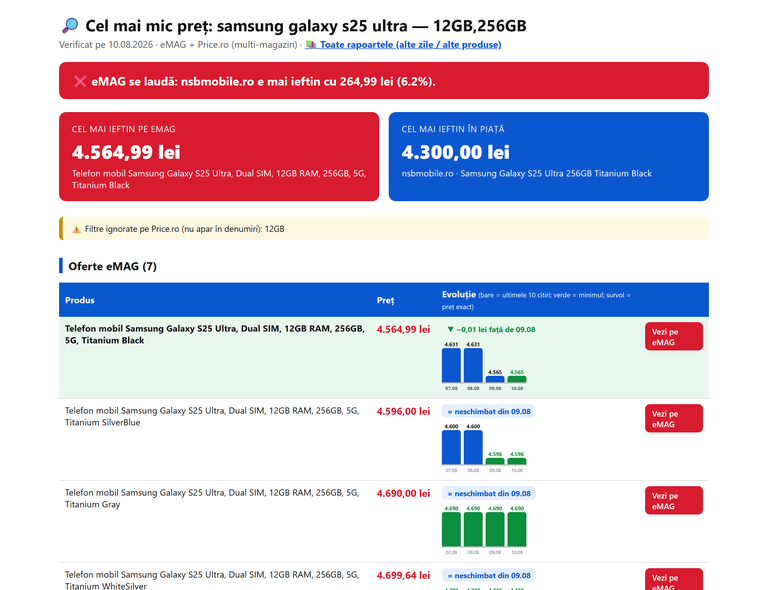
Task: Click the 4.699,64 lei price cell
Action: [x=403, y=575]
